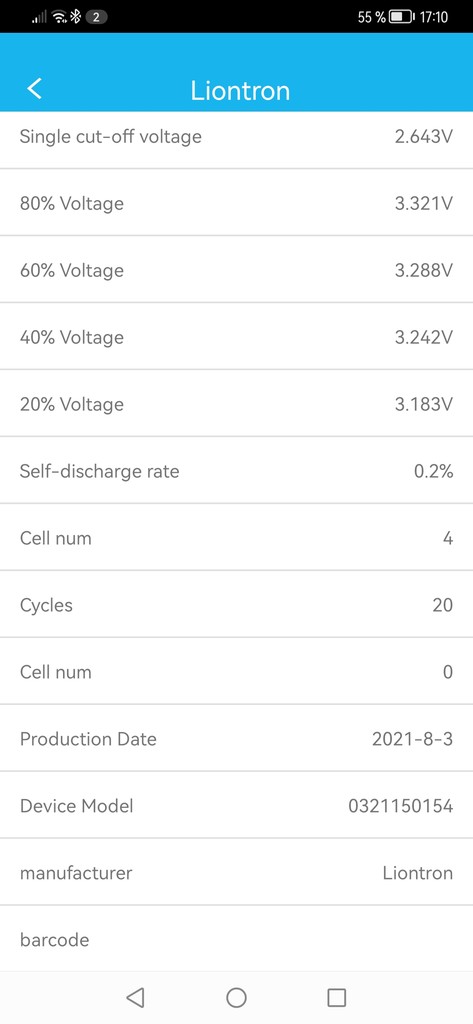Select the 80% Voltage row
473x1024 pixels.
236,203
